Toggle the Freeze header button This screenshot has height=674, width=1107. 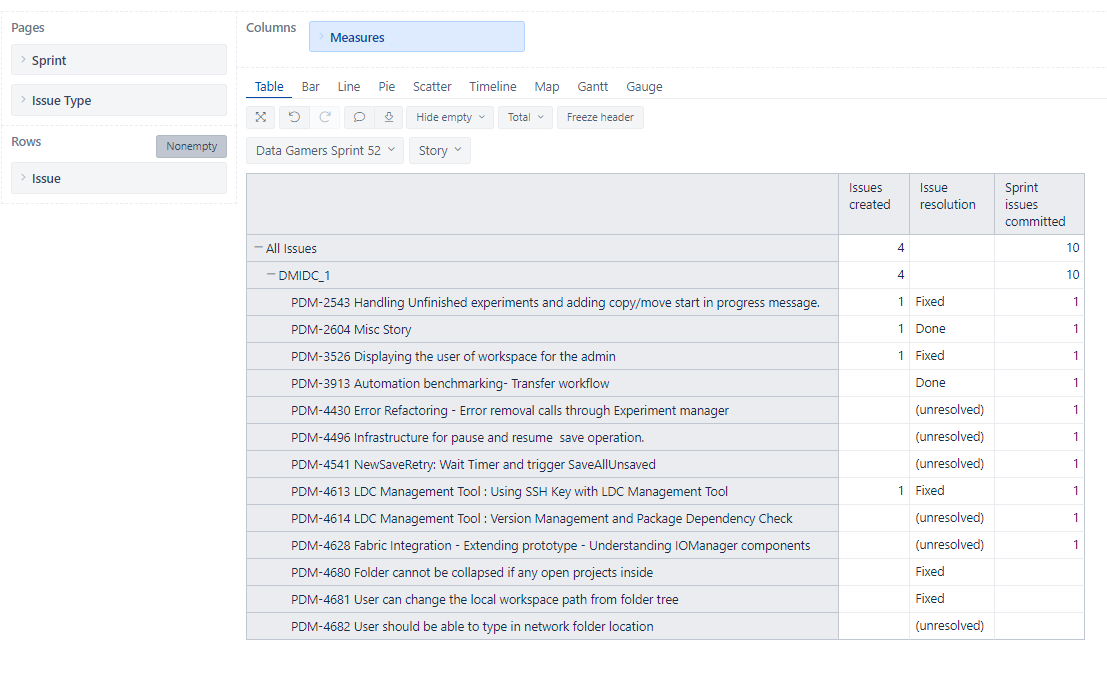click(600, 117)
